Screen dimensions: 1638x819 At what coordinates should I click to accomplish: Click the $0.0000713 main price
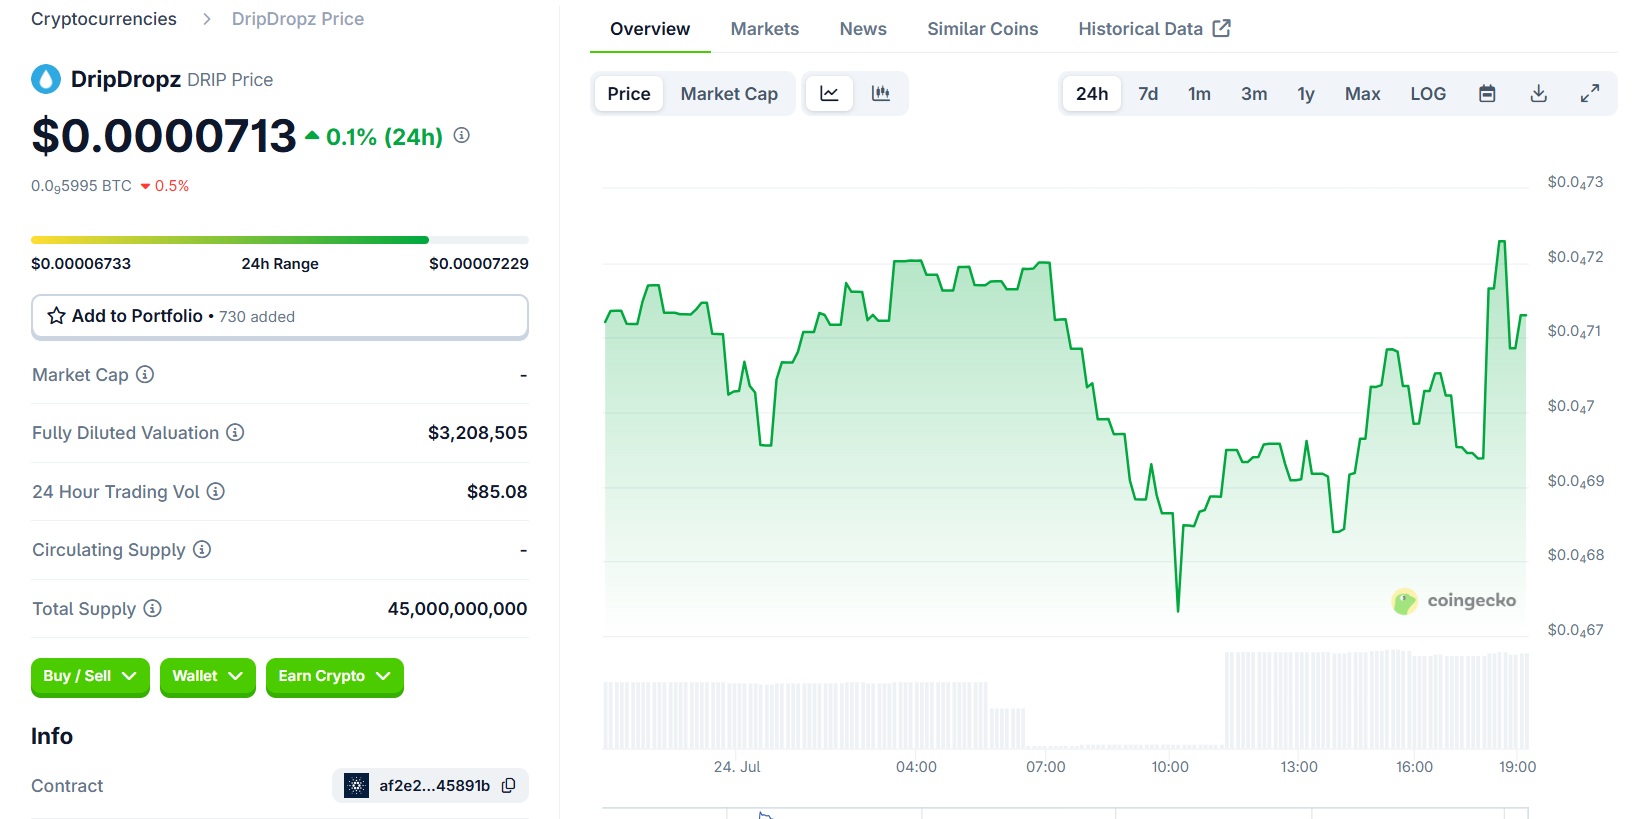(x=164, y=136)
